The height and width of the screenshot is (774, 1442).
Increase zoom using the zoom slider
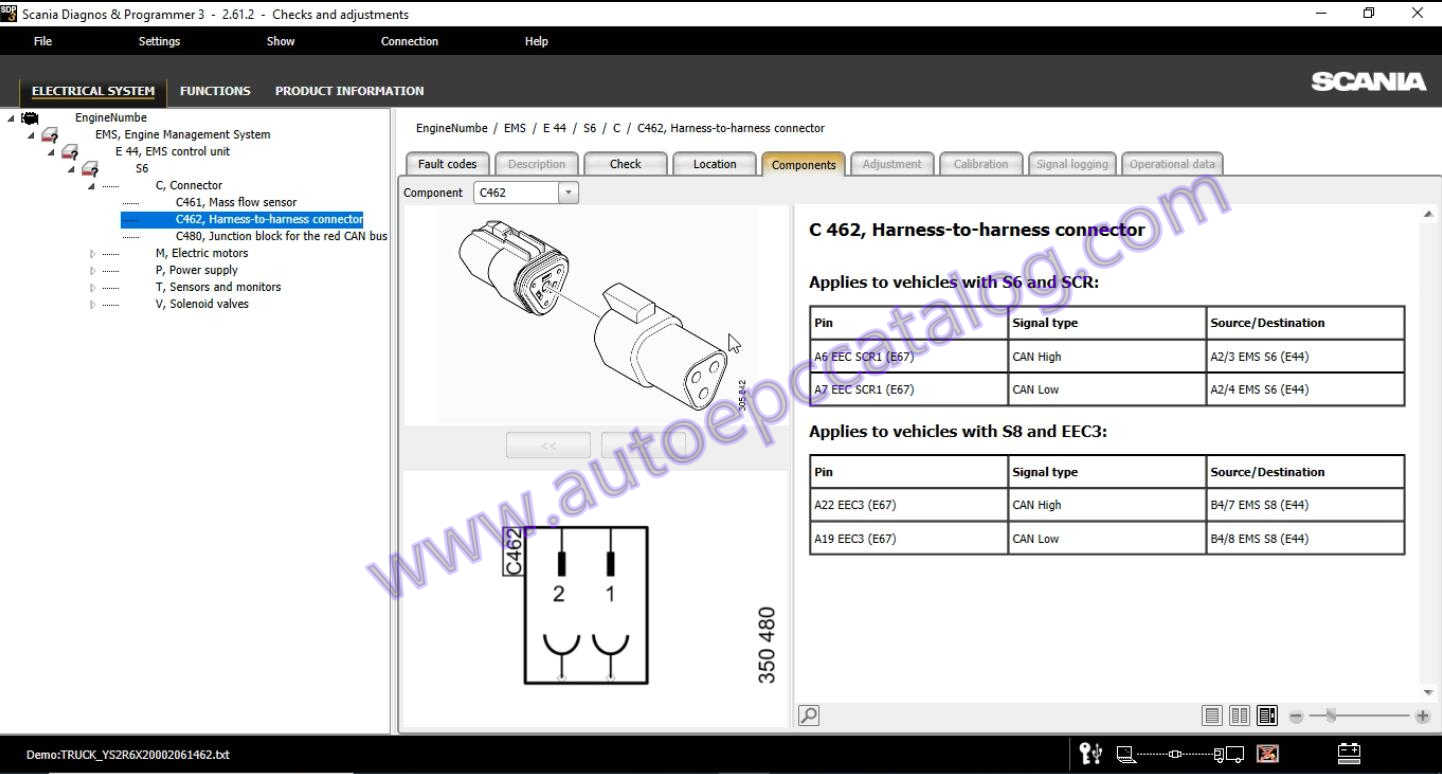coord(1421,715)
